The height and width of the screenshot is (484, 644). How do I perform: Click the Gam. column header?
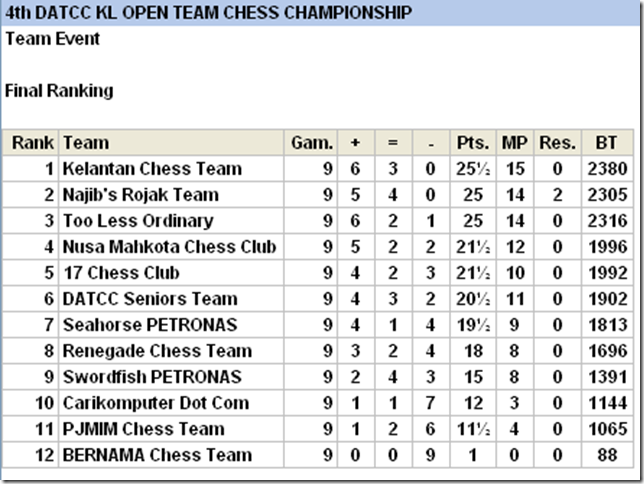tap(311, 143)
